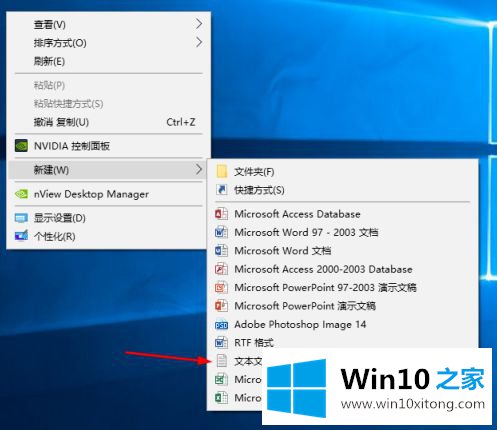Click the last Excel file icon
497x430 pixels.
click(222, 398)
